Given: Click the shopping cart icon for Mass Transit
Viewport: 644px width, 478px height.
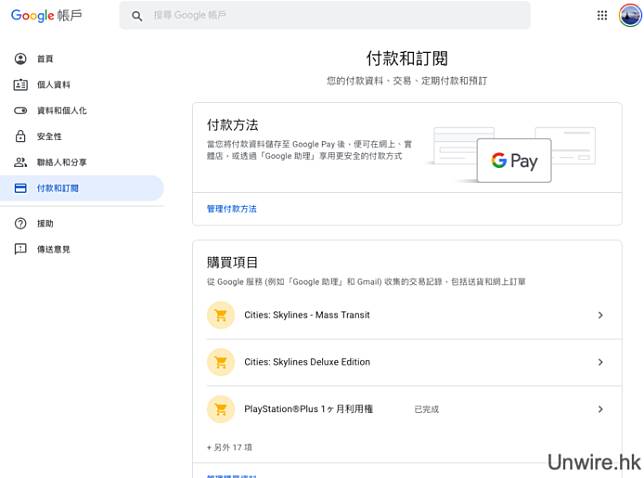Looking at the screenshot, I should point(220,315).
